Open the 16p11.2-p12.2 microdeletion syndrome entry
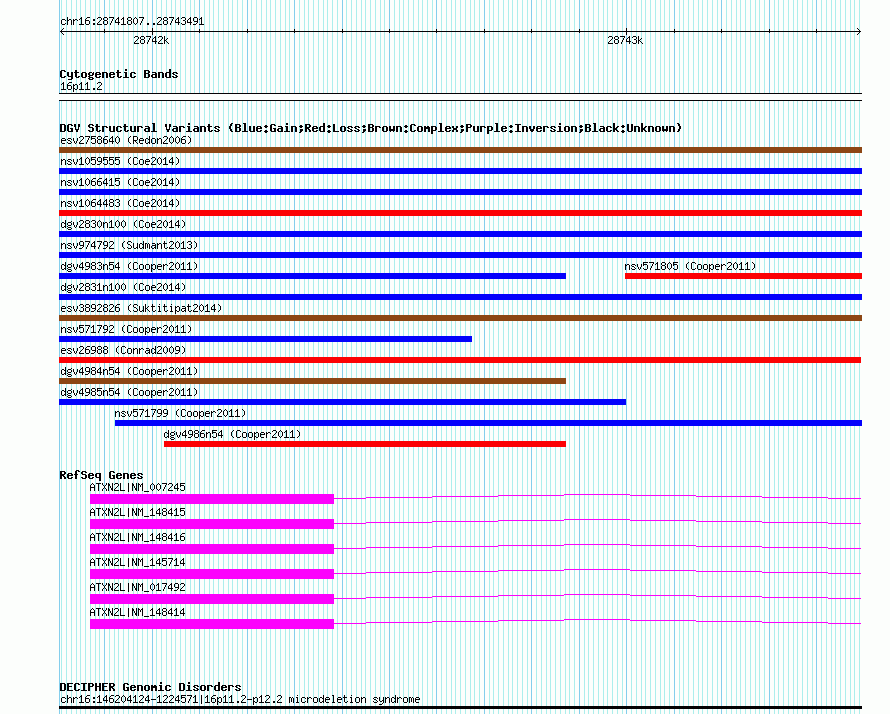Image resolution: width=890 pixels, height=714 pixels. point(240,699)
